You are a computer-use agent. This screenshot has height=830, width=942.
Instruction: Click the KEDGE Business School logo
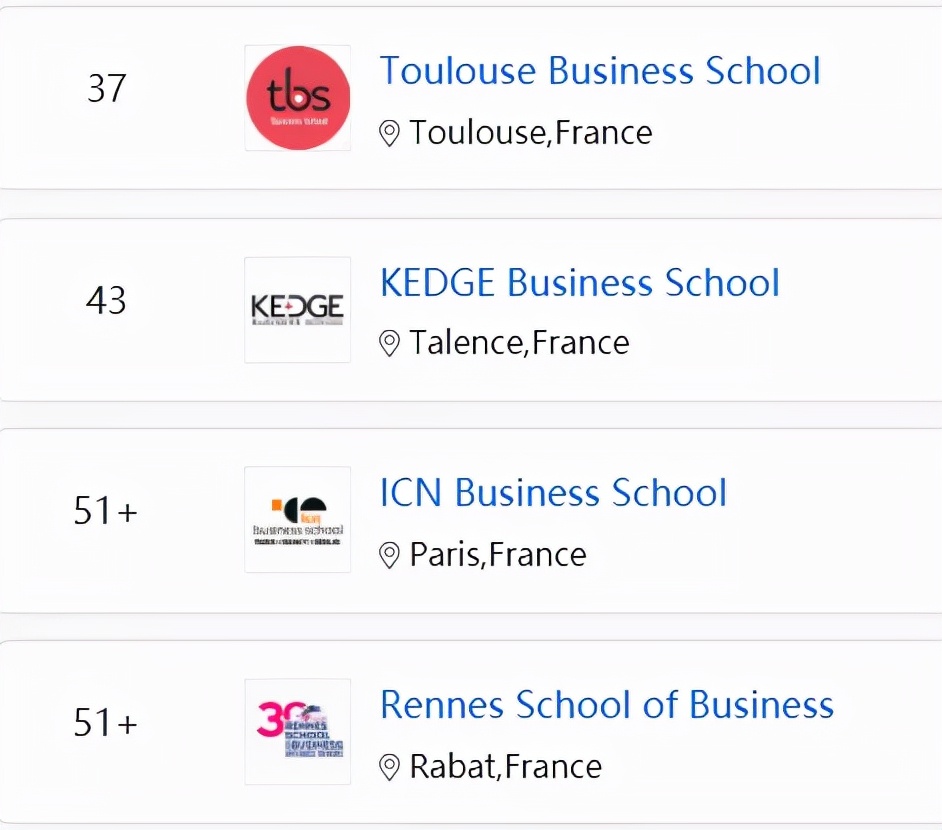[x=298, y=309]
